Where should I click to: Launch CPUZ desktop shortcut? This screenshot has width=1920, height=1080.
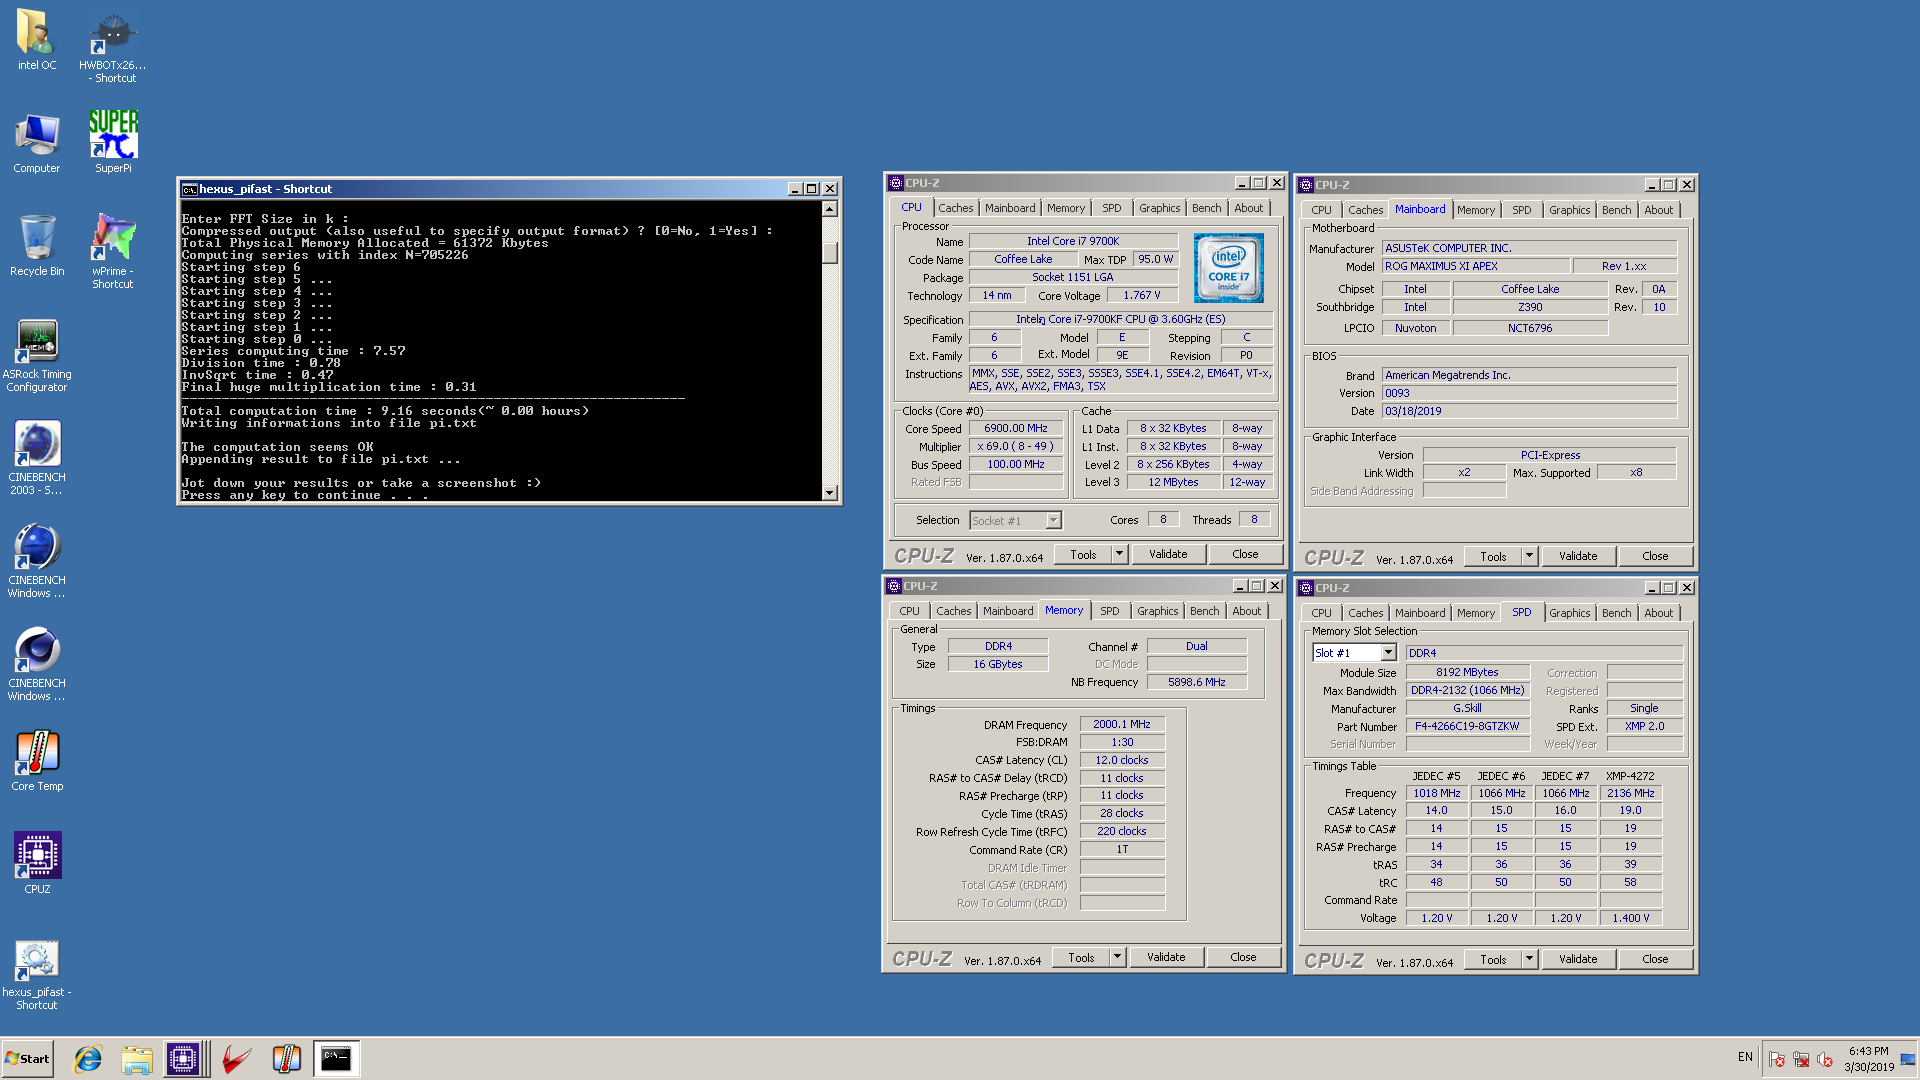pyautogui.click(x=37, y=863)
